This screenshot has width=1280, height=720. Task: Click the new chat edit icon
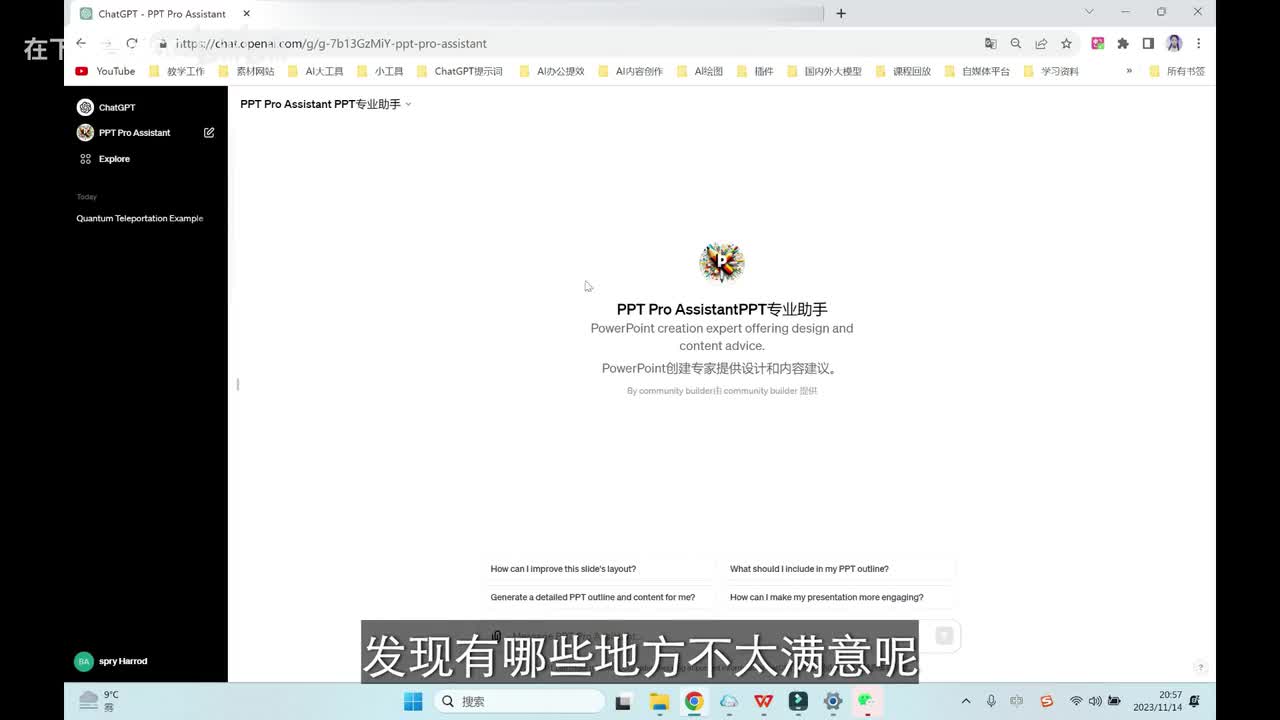pyautogui.click(x=209, y=133)
